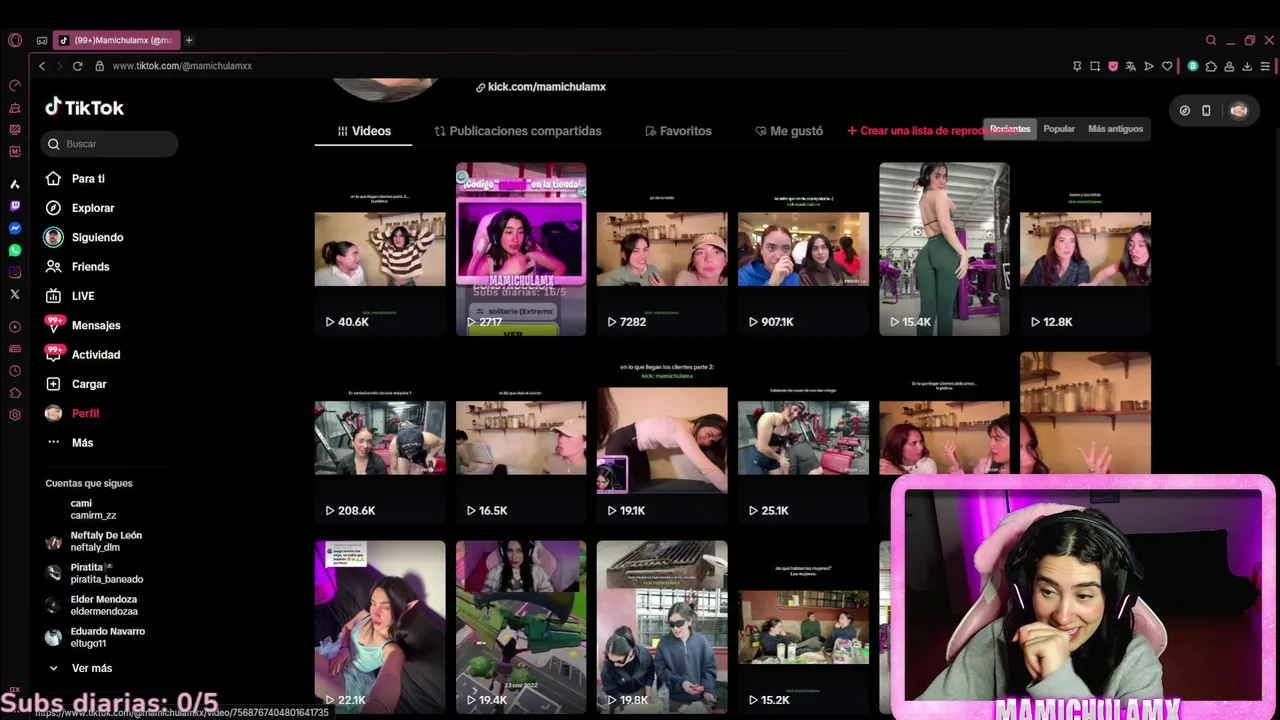Open GX Control speedometer in sidebar
Image resolution: width=1280 pixels, height=720 pixels.
pyautogui.click(x=14, y=86)
